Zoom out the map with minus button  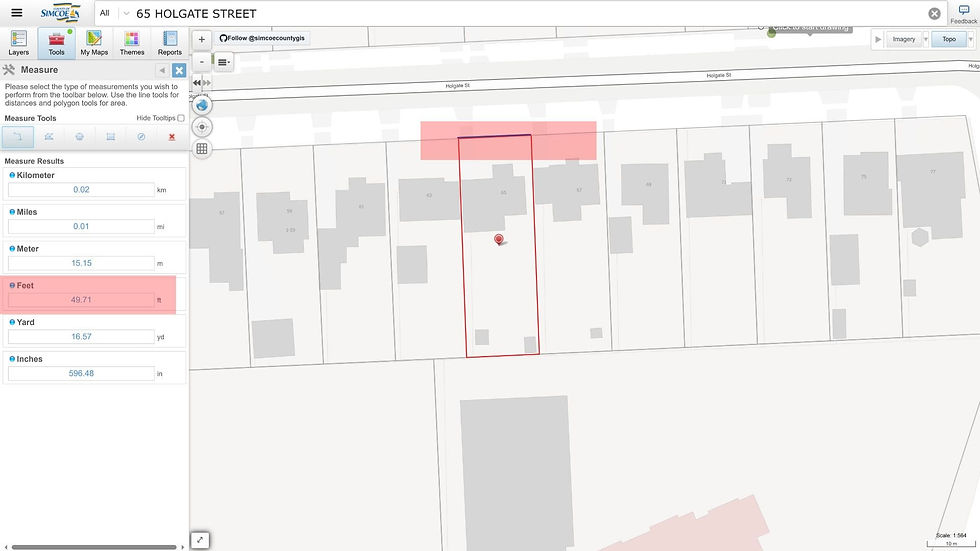(x=201, y=62)
